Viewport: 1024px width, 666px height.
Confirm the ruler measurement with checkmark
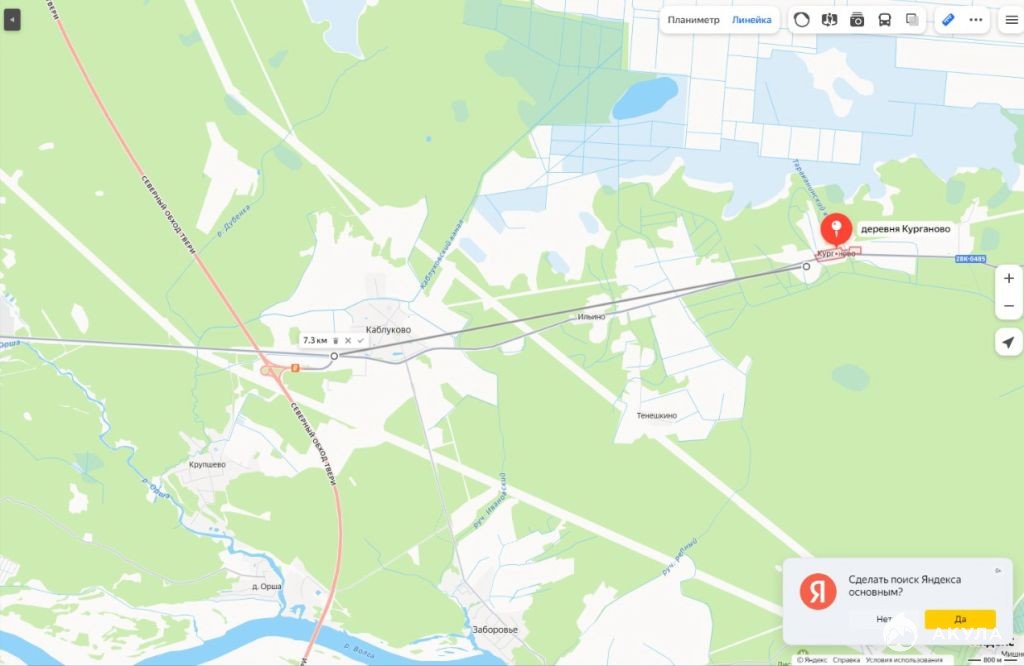360,340
